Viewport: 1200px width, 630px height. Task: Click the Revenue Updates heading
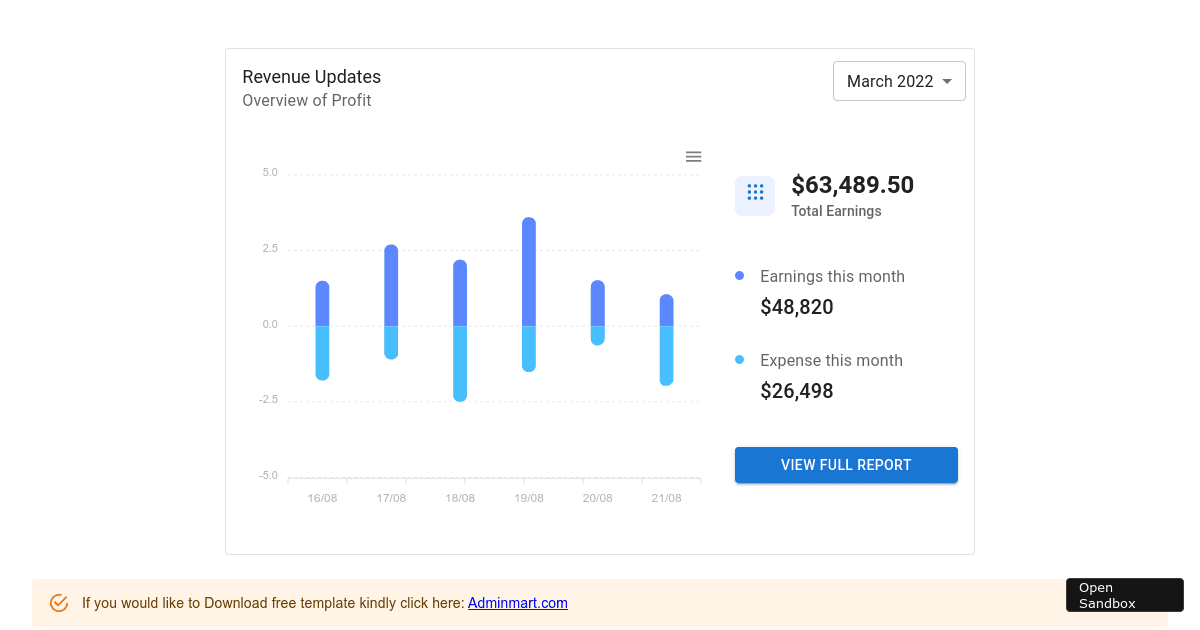click(312, 77)
